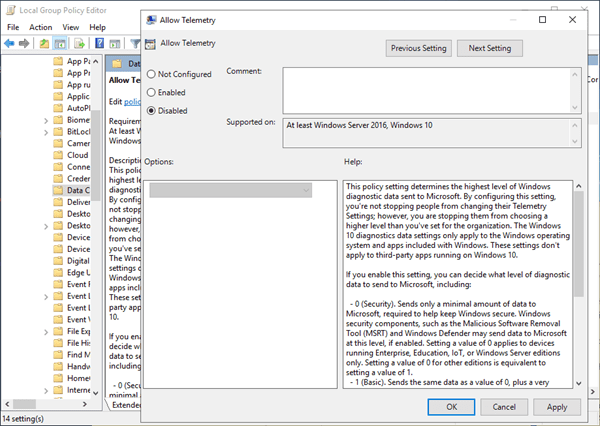The width and height of the screenshot is (600, 426).
Task: Click the tree pane horizontal scrollbar thumb
Action: [x=24, y=404]
